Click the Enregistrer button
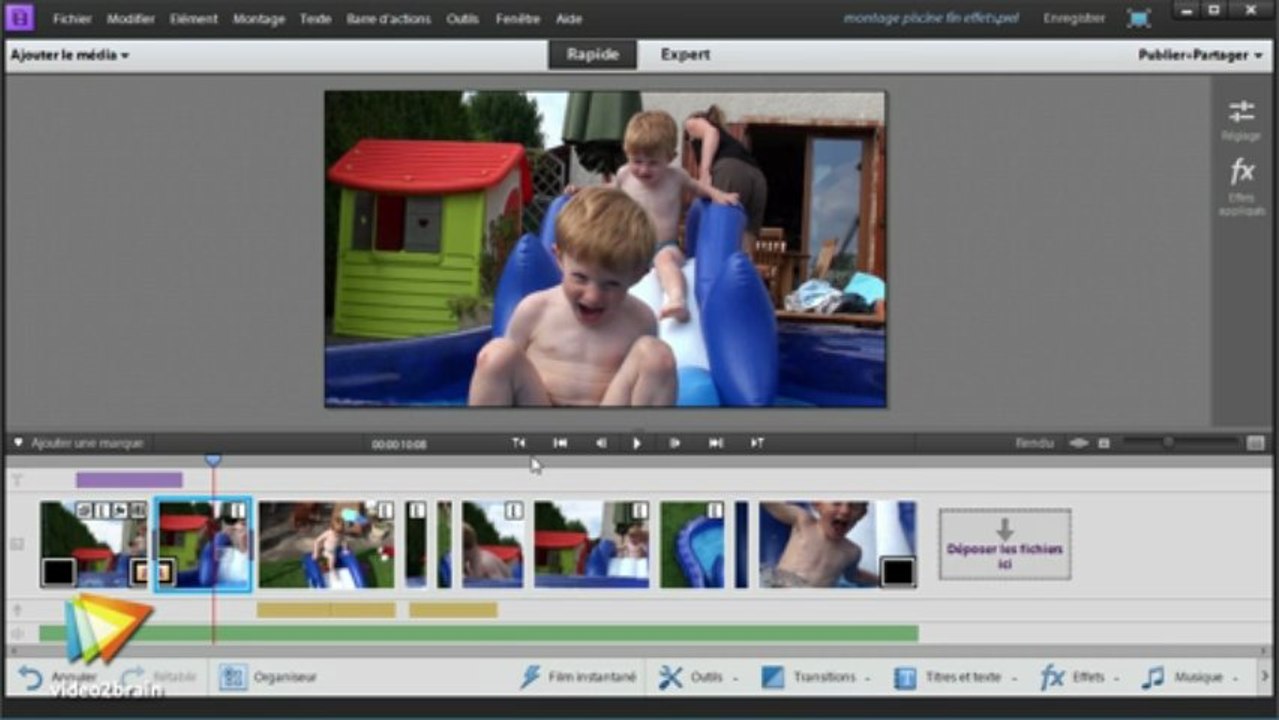1279x720 pixels. tap(1074, 18)
